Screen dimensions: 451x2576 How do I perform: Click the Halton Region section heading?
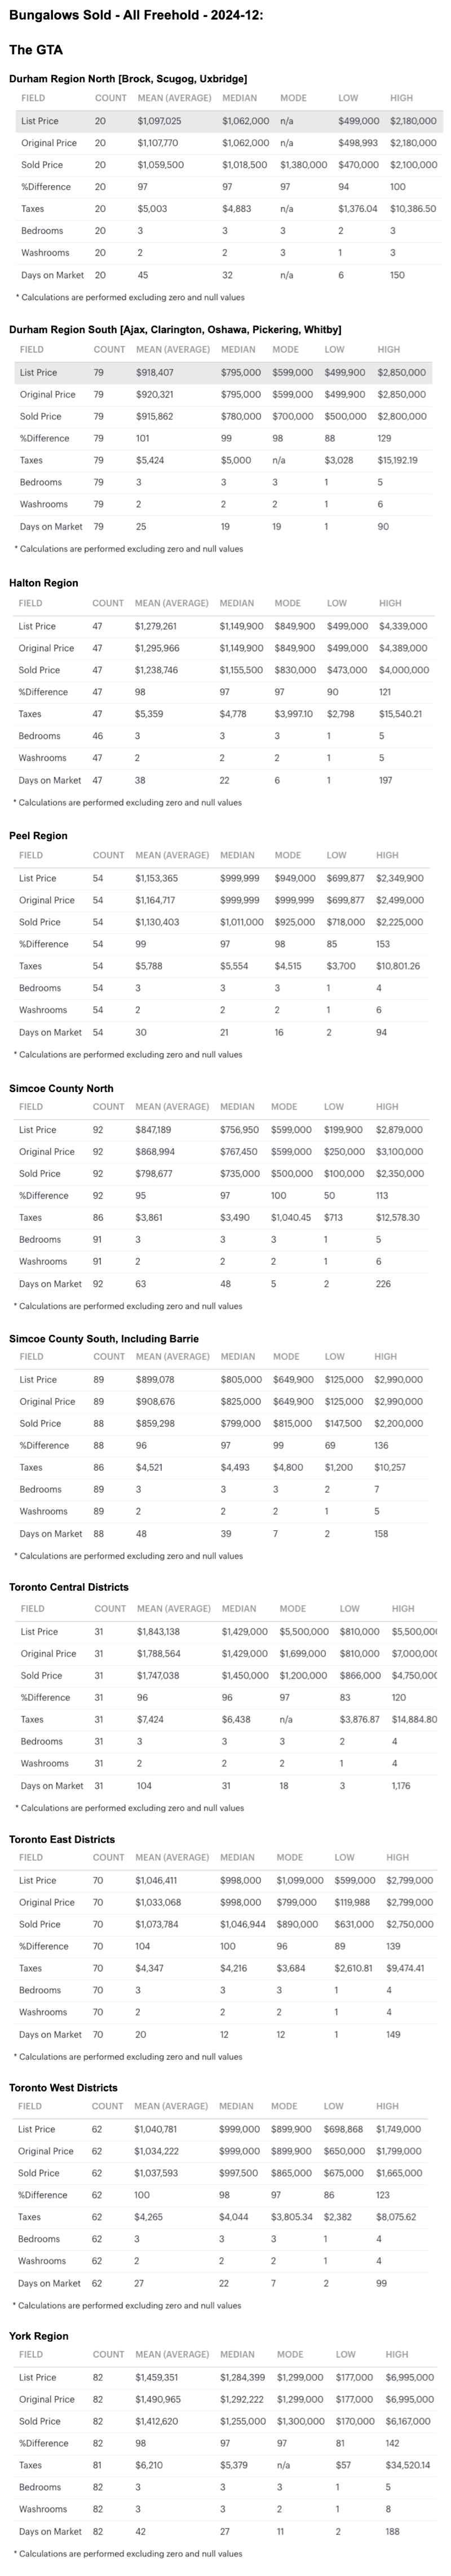click(x=43, y=582)
